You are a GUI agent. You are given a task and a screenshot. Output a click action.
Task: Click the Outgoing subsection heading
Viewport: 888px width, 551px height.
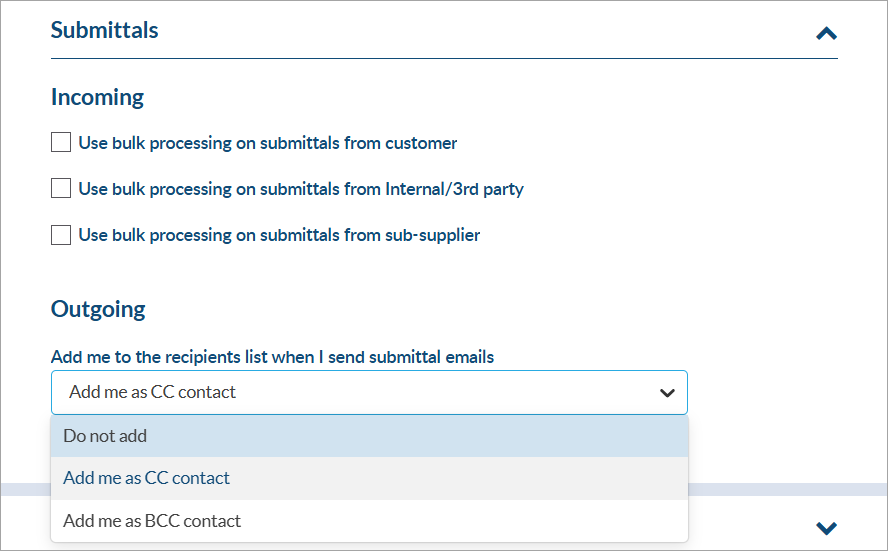[98, 309]
